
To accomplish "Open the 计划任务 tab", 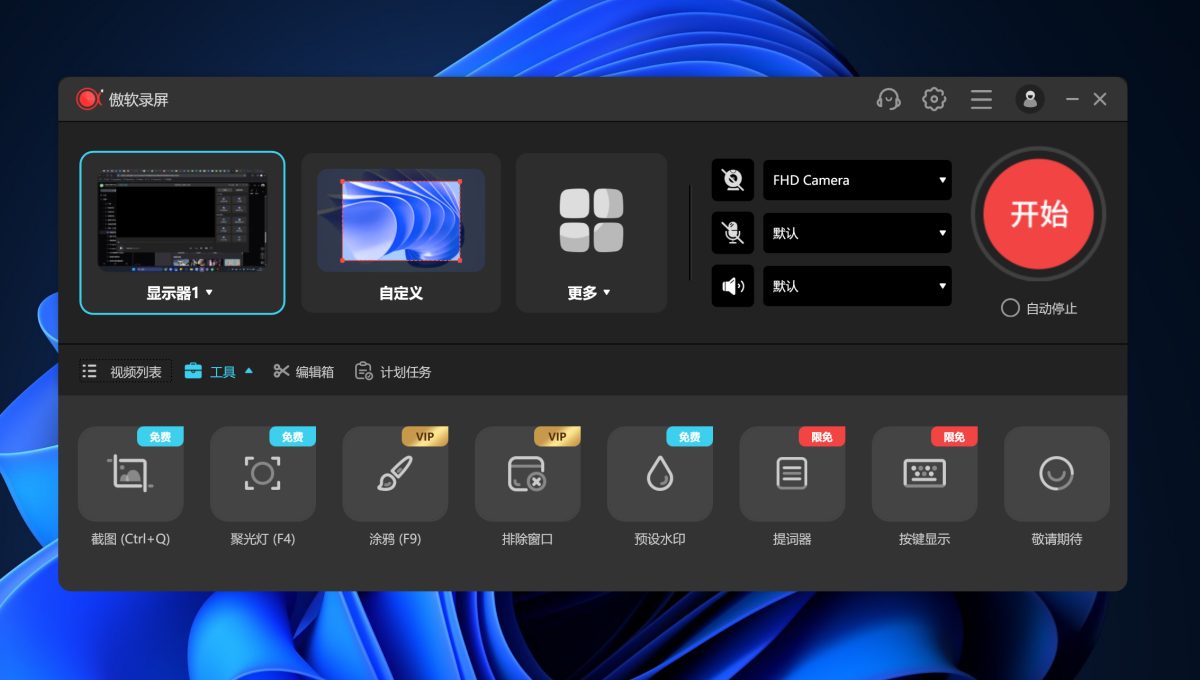I will pyautogui.click(x=393, y=372).
